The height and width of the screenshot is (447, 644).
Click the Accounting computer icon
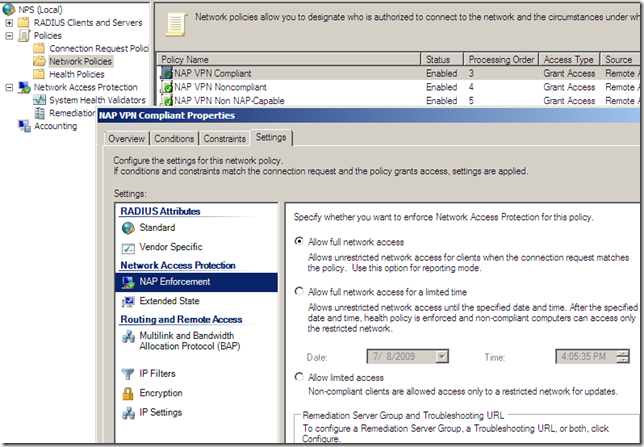(x=24, y=126)
